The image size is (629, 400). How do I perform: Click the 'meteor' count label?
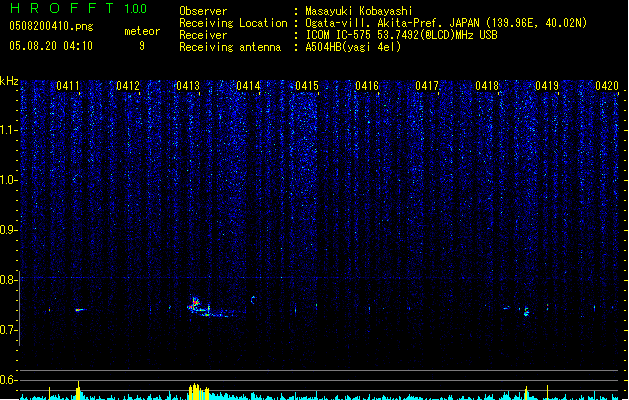142,31
